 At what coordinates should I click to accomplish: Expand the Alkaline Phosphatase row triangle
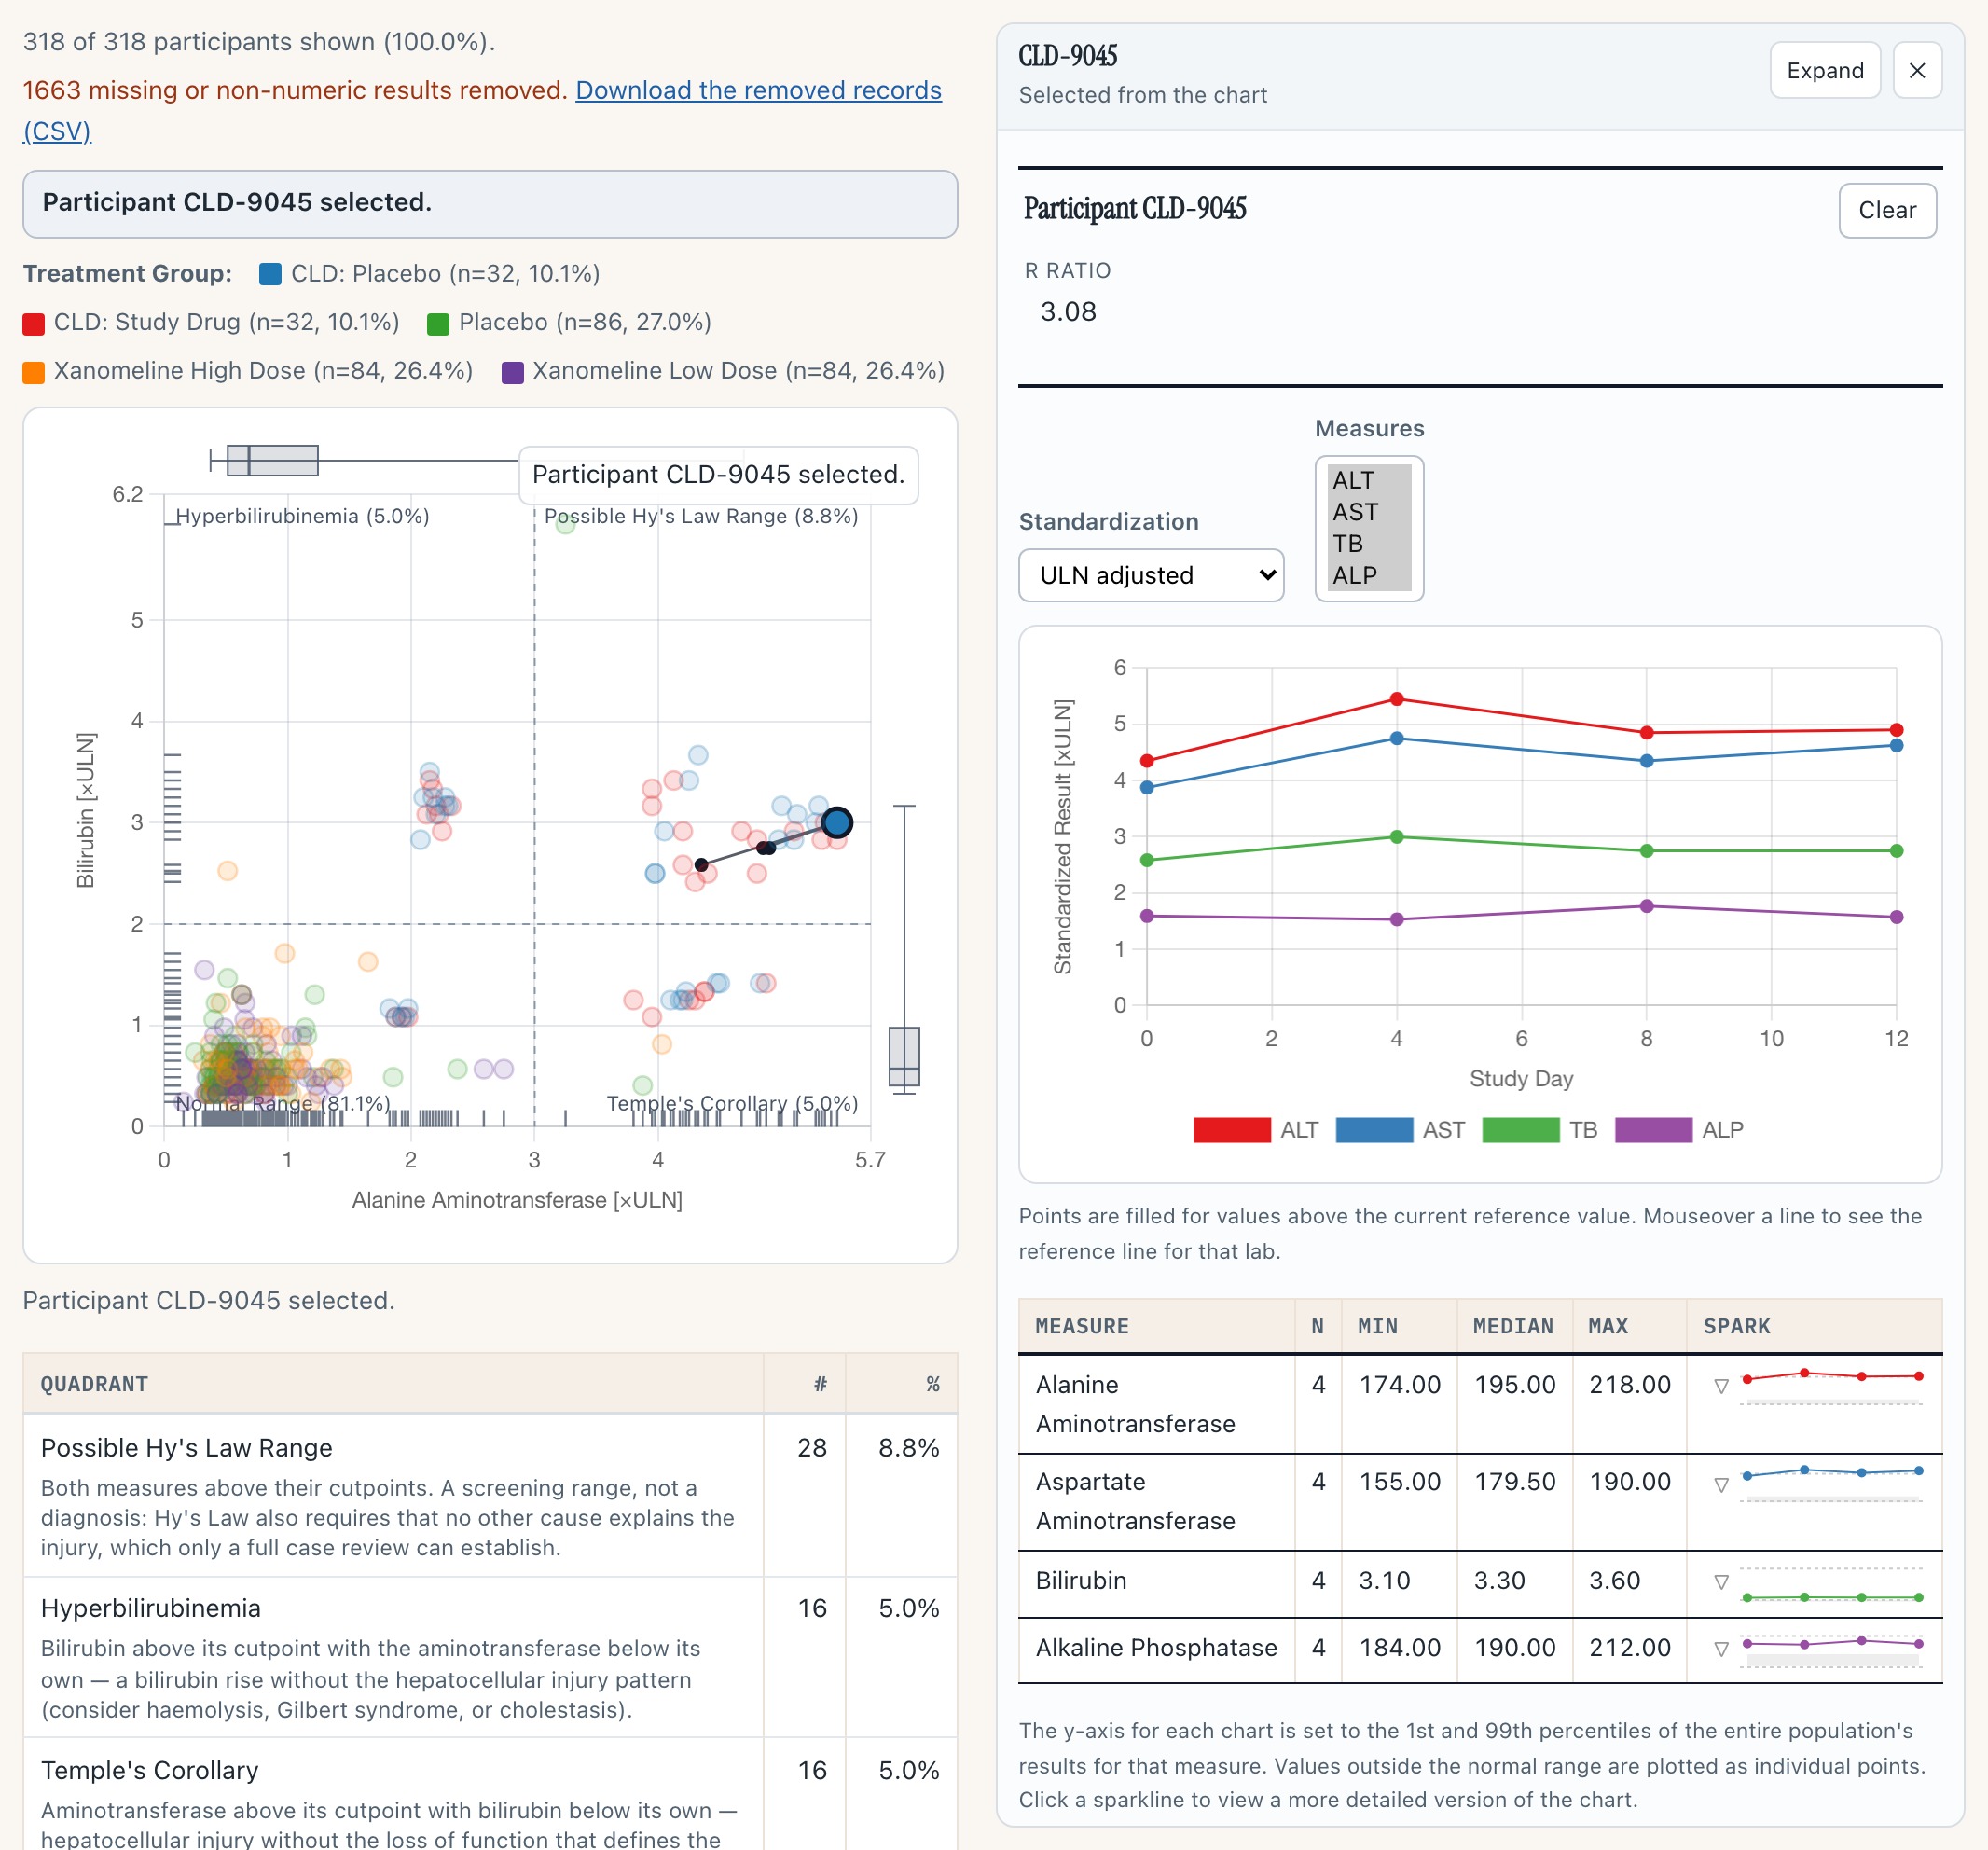pos(1721,1649)
